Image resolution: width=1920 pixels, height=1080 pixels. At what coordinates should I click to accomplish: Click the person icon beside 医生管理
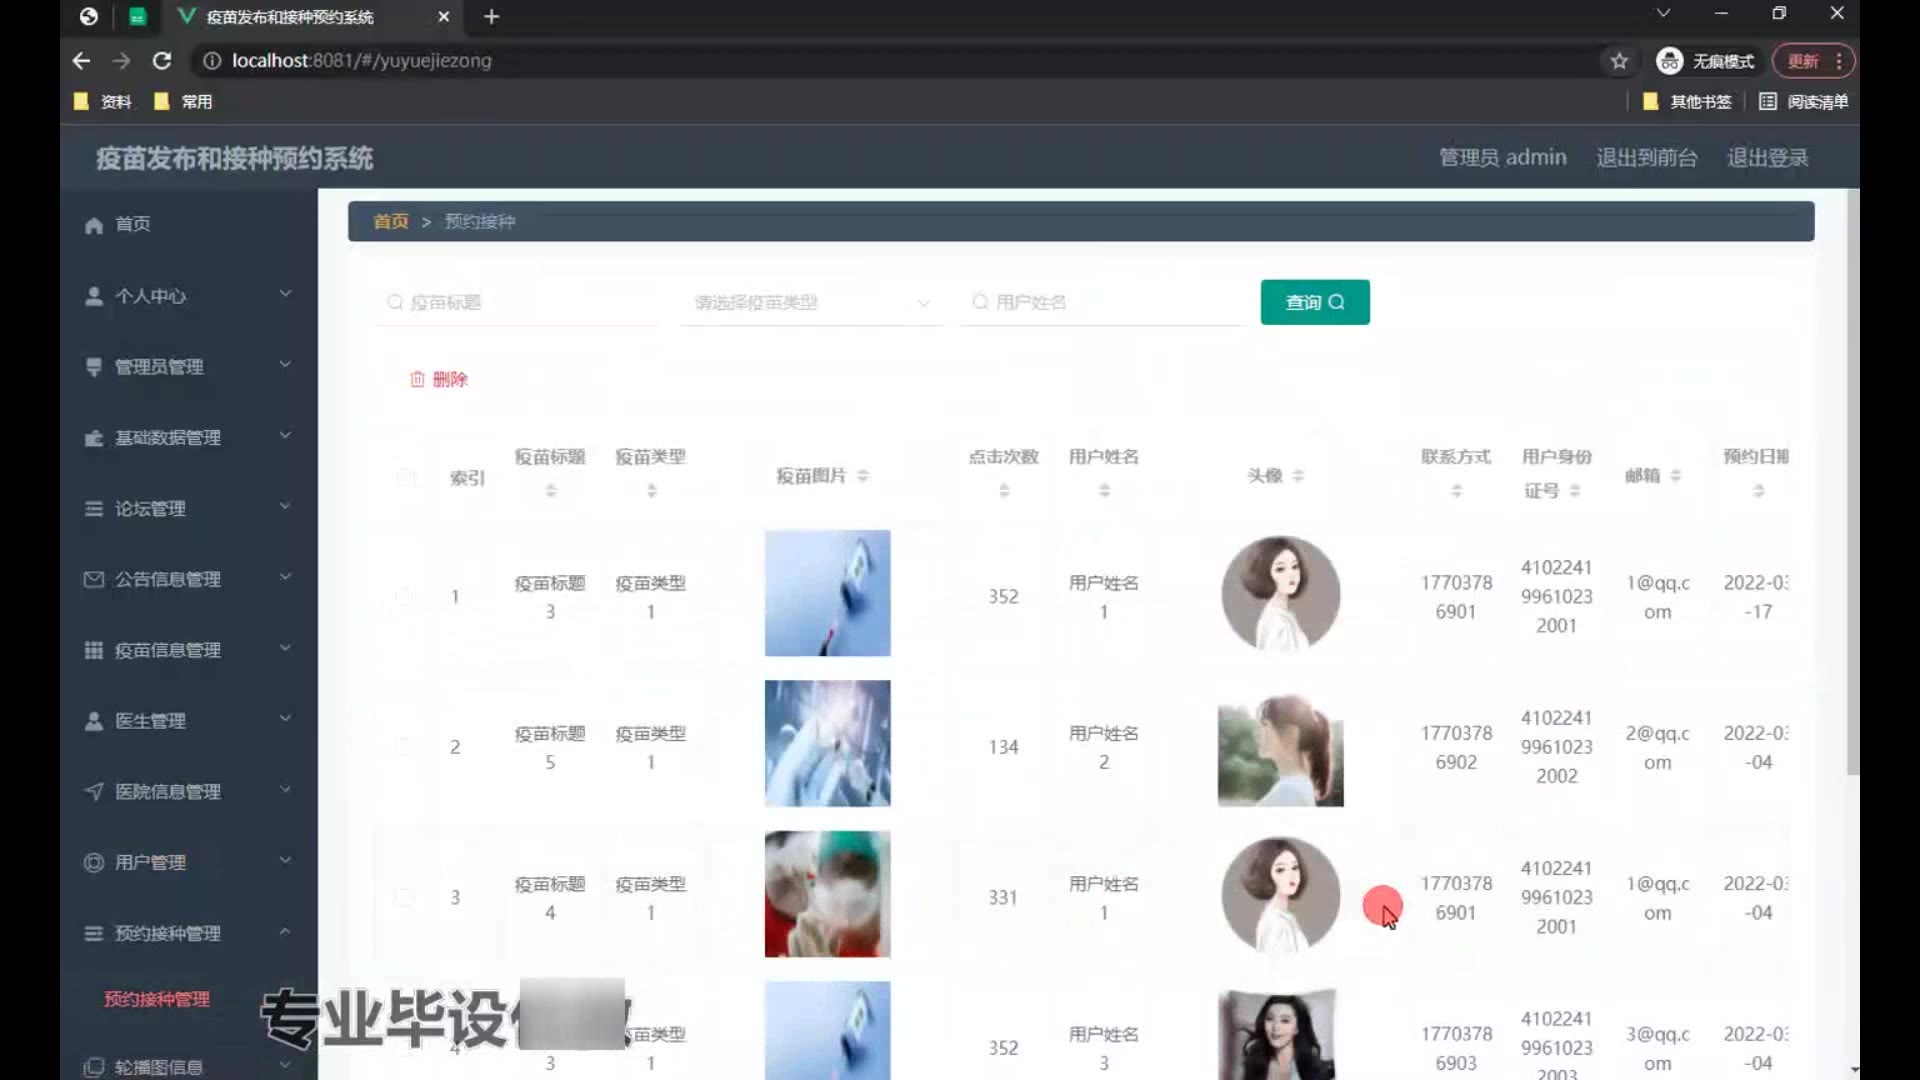pyautogui.click(x=94, y=721)
